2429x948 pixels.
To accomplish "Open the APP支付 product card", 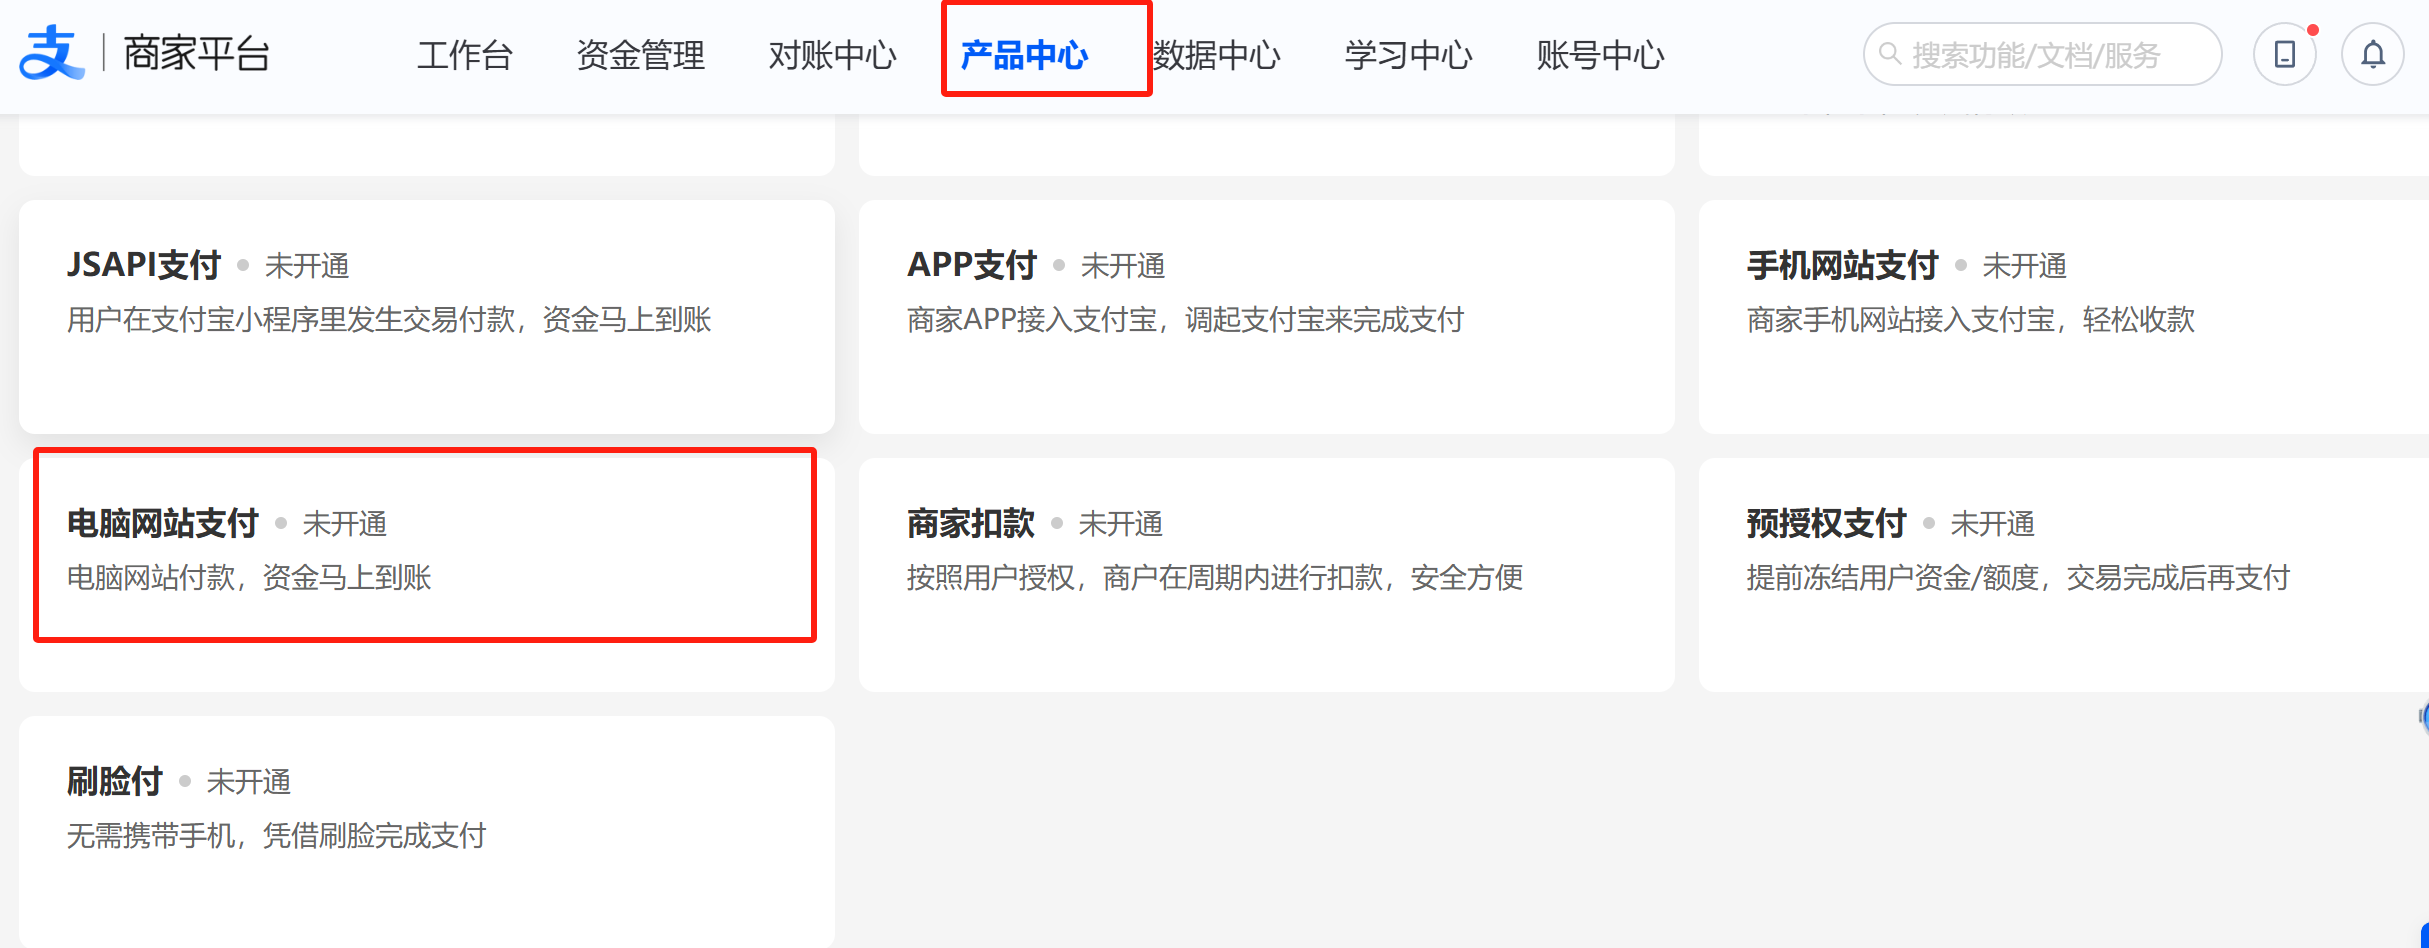I will click(x=1267, y=317).
